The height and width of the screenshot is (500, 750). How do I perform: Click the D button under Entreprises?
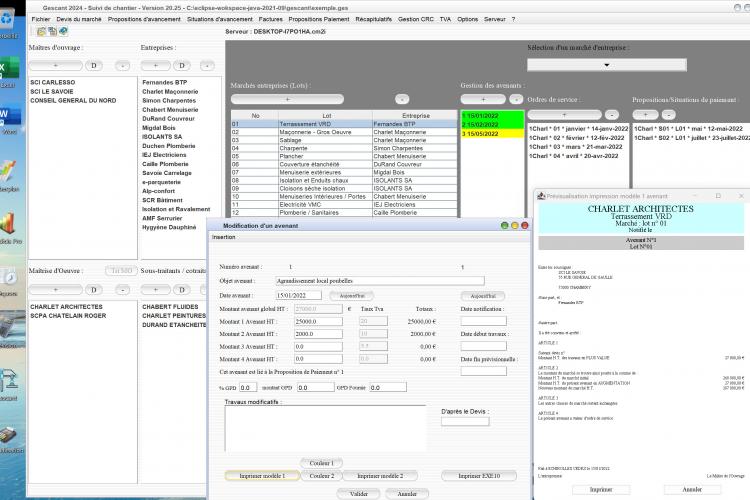(182, 66)
